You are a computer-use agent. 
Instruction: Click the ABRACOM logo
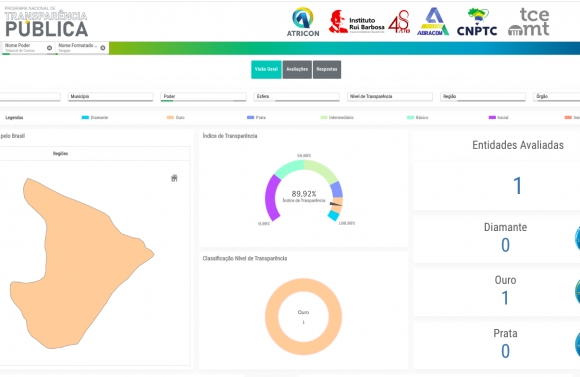(433, 21)
